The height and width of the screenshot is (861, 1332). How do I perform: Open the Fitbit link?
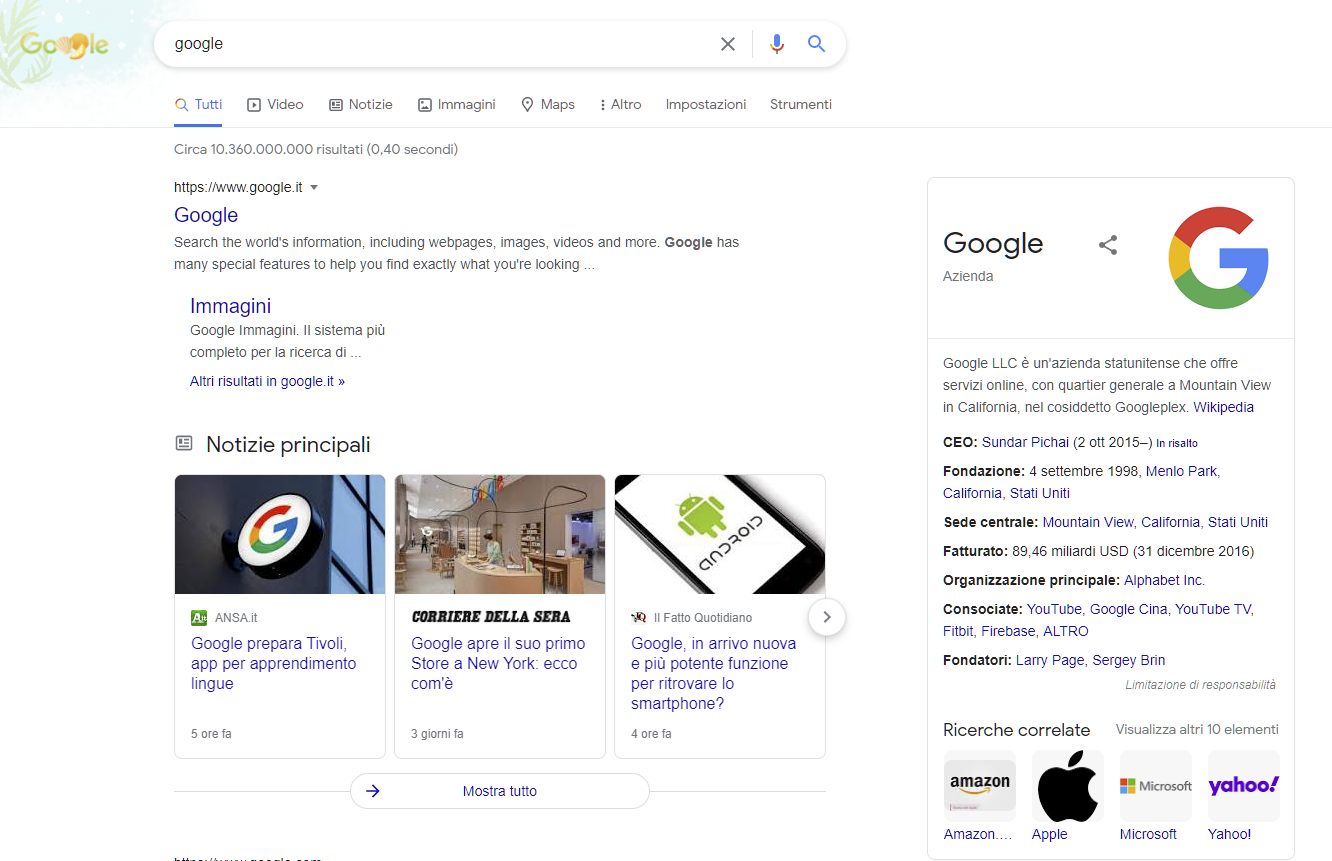(x=957, y=631)
